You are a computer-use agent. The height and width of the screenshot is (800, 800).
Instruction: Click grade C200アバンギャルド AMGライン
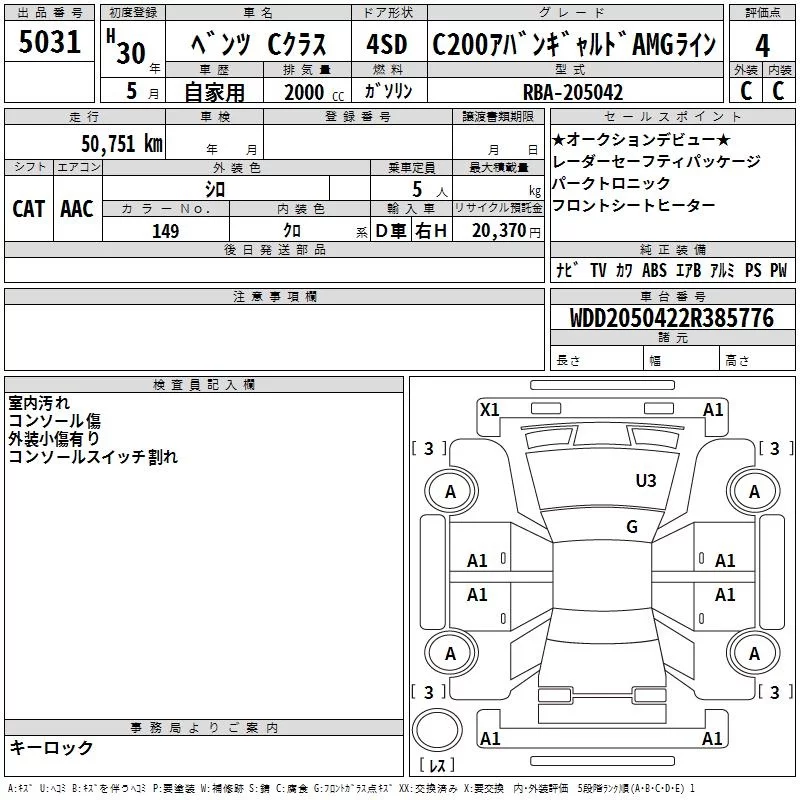coord(574,44)
